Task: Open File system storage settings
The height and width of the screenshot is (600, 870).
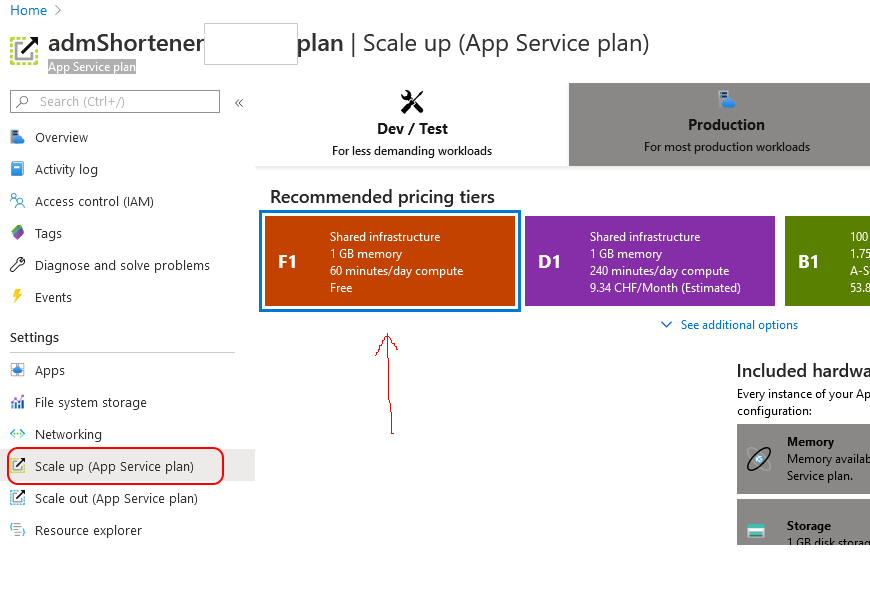Action: (x=89, y=402)
